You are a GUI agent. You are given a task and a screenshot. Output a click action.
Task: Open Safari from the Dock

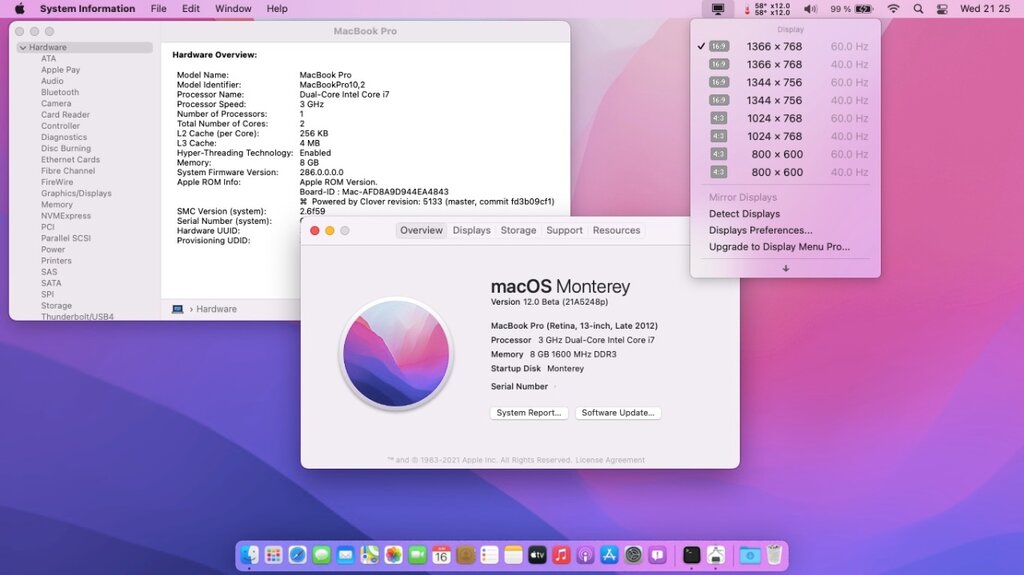pyautogui.click(x=297, y=555)
